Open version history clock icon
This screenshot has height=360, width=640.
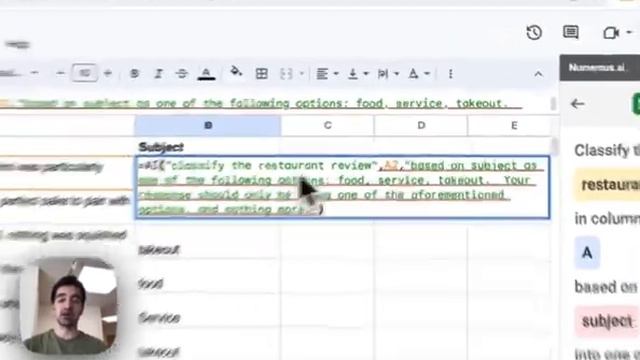pyautogui.click(x=534, y=33)
